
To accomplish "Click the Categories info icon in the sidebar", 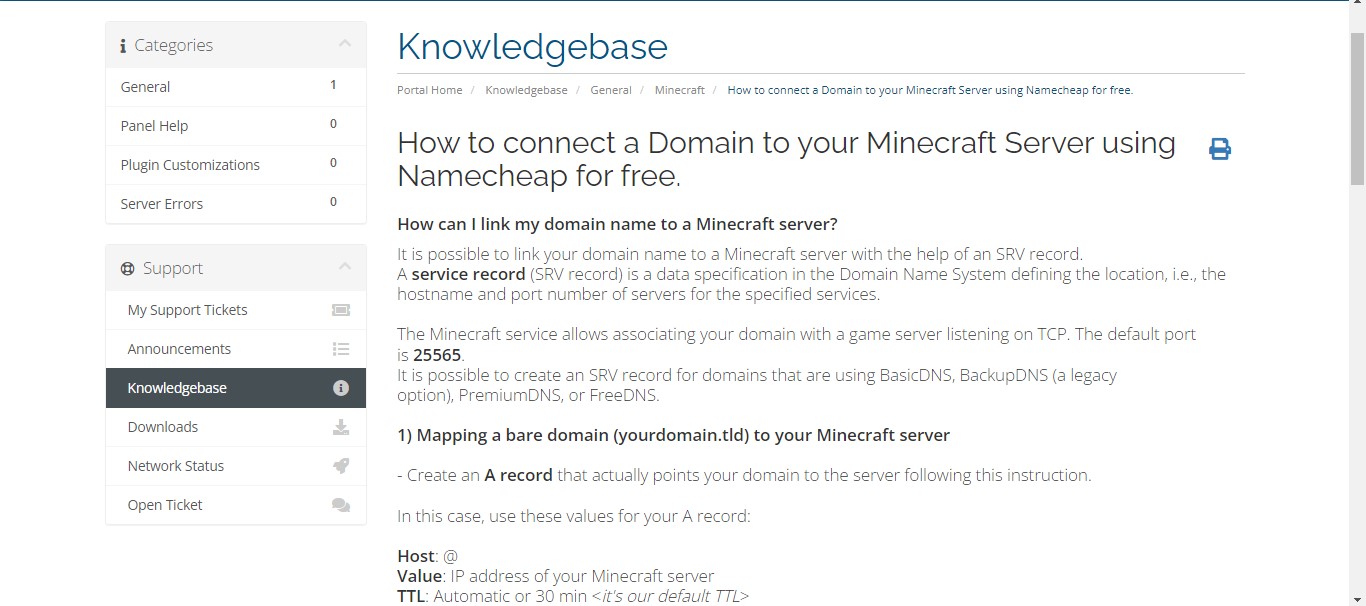I will [123, 44].
